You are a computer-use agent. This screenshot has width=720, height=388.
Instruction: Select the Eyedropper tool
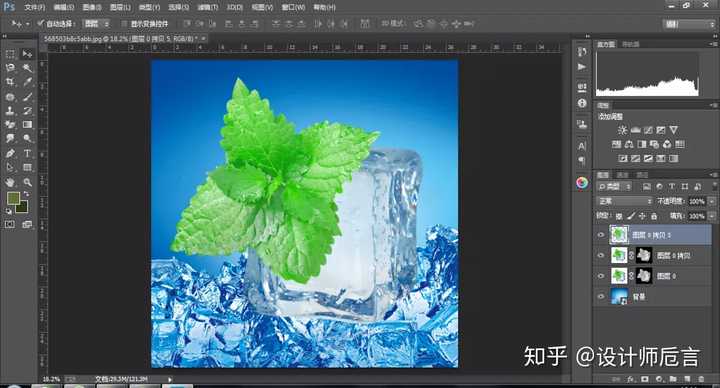[28, 82]
